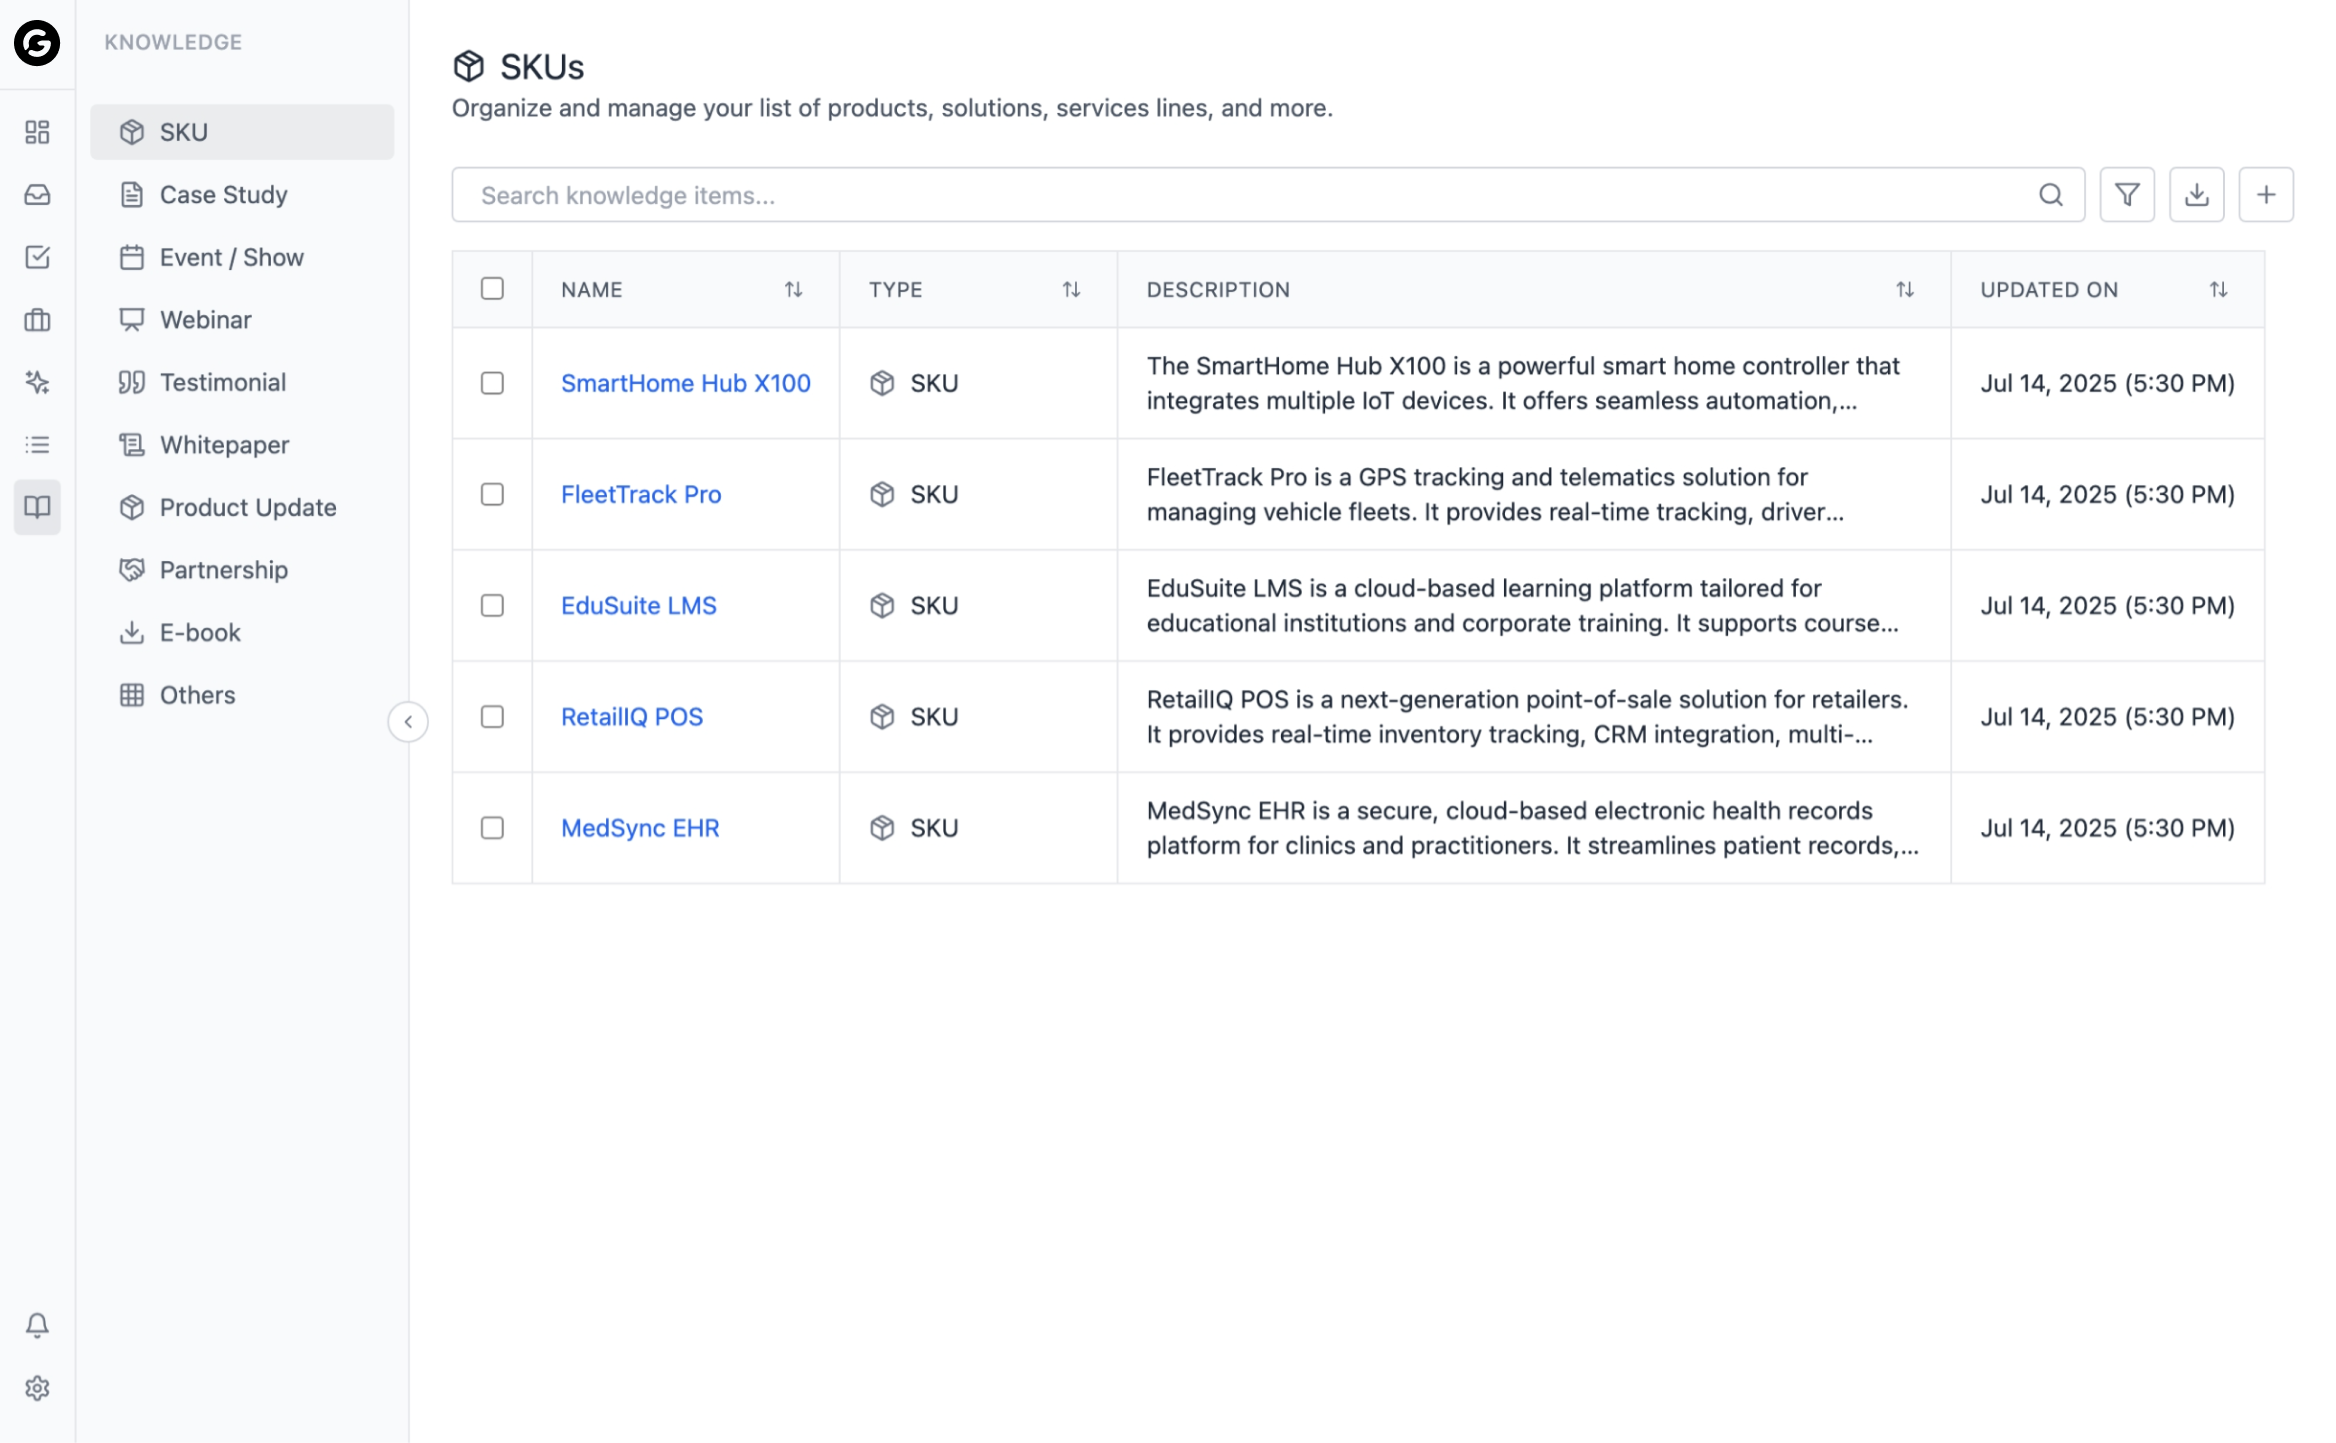The image size is (2336, 1443).
Task: Open notifications bell in left rail
Action: (37, 1325)
